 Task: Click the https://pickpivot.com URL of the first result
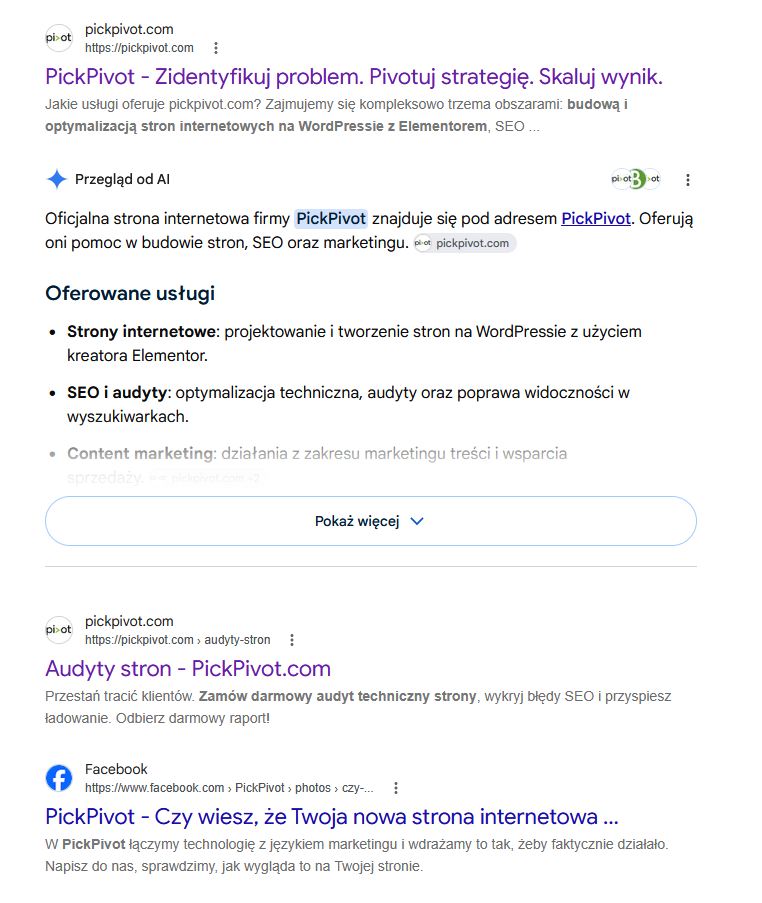tap(139, 48)
